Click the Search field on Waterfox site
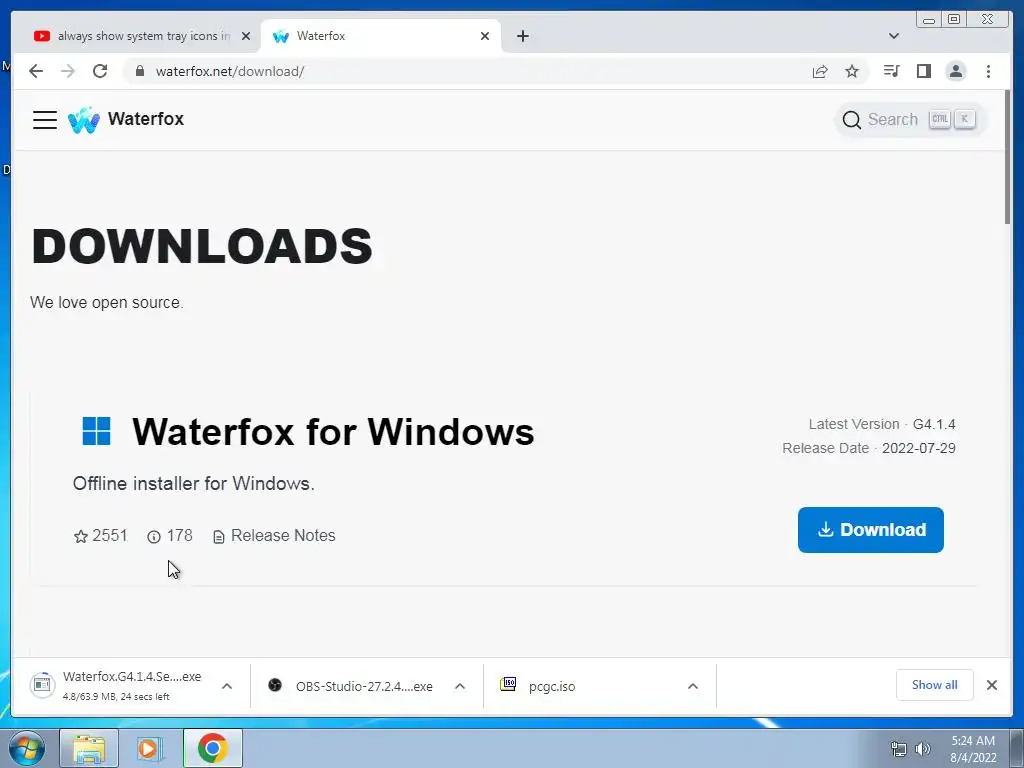The height and width of the screenshot is (768, 1024). pyautogui.click(x=910, y=120)
